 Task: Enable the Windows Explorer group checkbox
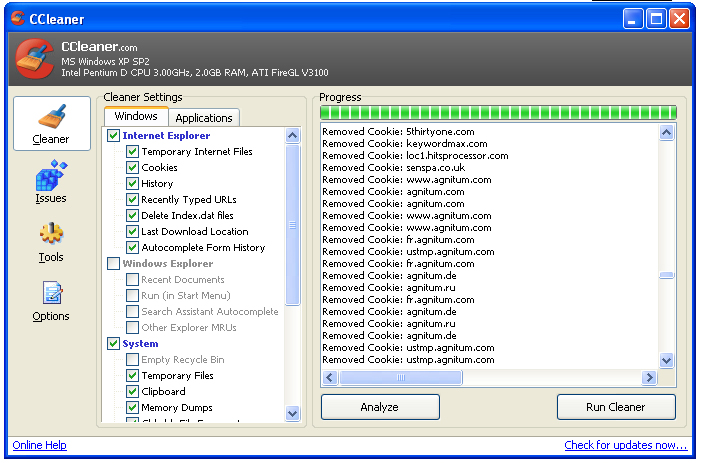113,263
